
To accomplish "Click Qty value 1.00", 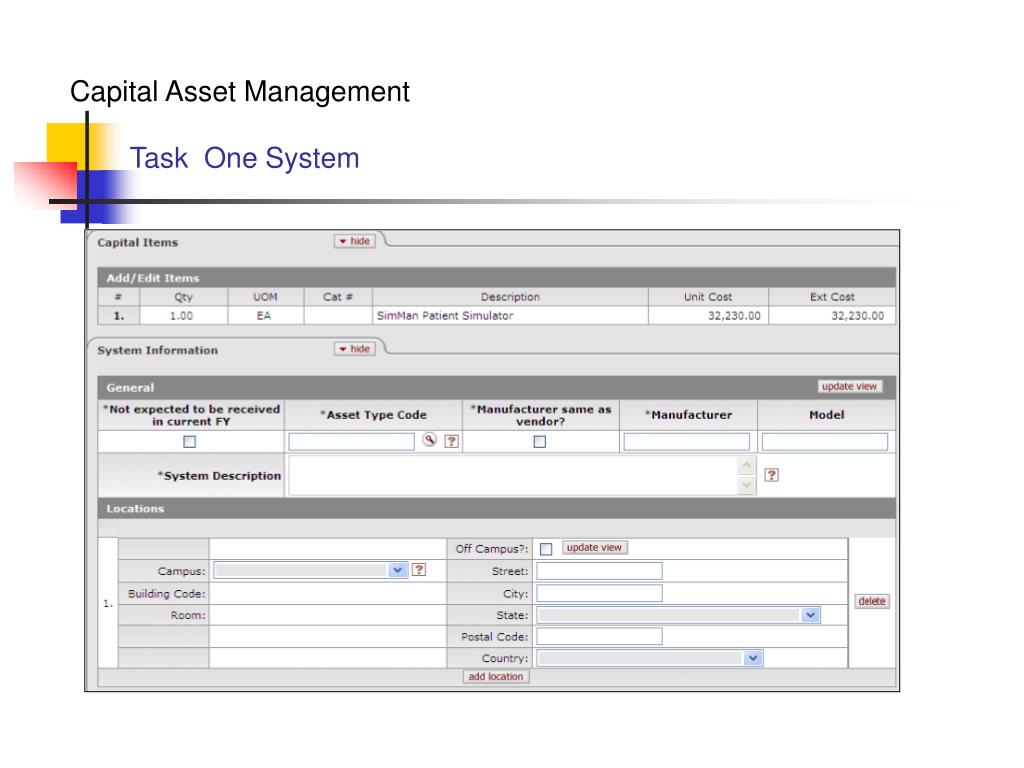I will (x=181, y=315).
